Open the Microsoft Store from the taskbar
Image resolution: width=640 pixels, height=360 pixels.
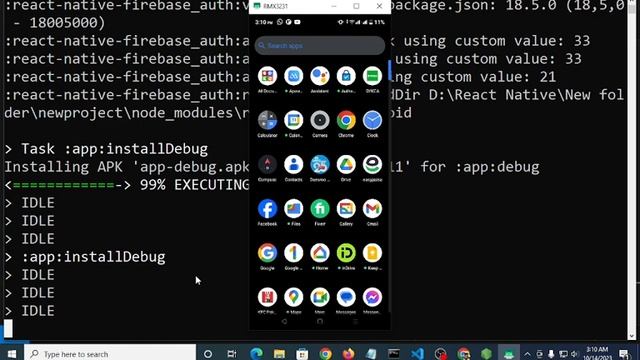coord(302,353)
